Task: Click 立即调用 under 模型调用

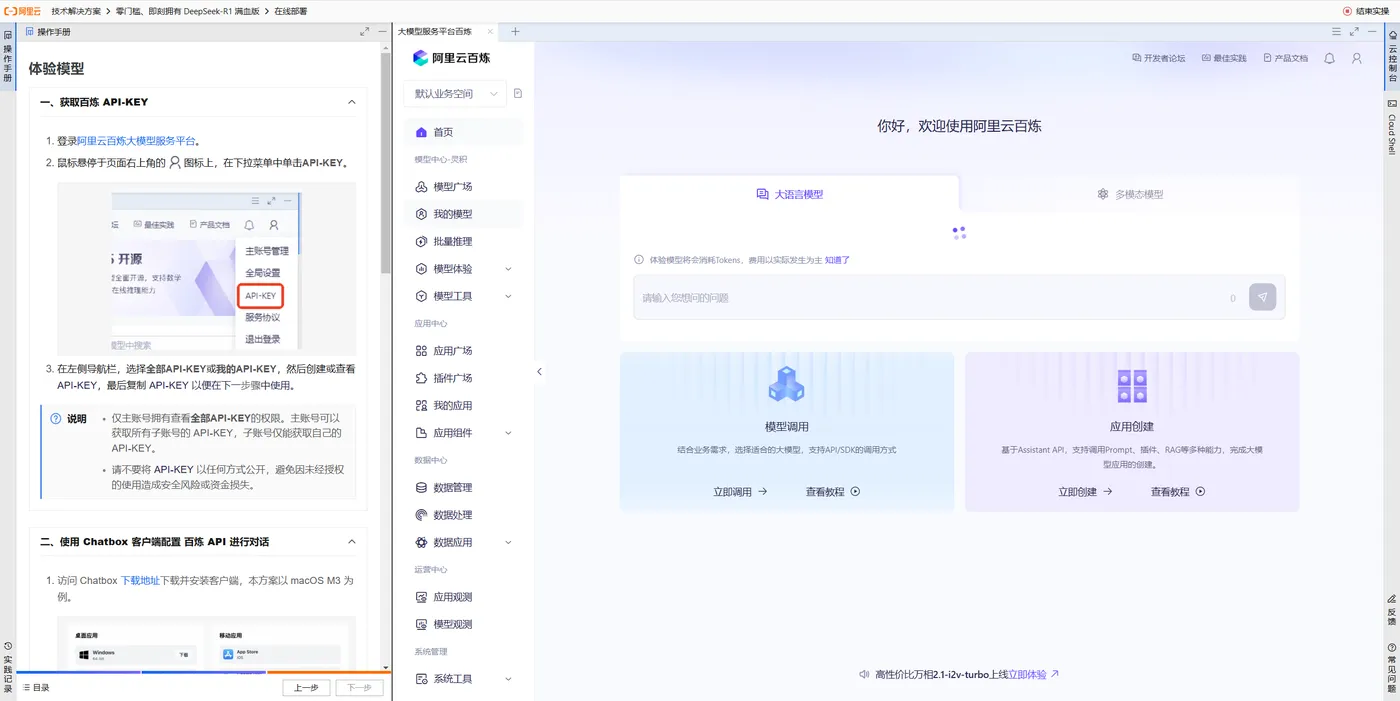Action: pos(740,492)
